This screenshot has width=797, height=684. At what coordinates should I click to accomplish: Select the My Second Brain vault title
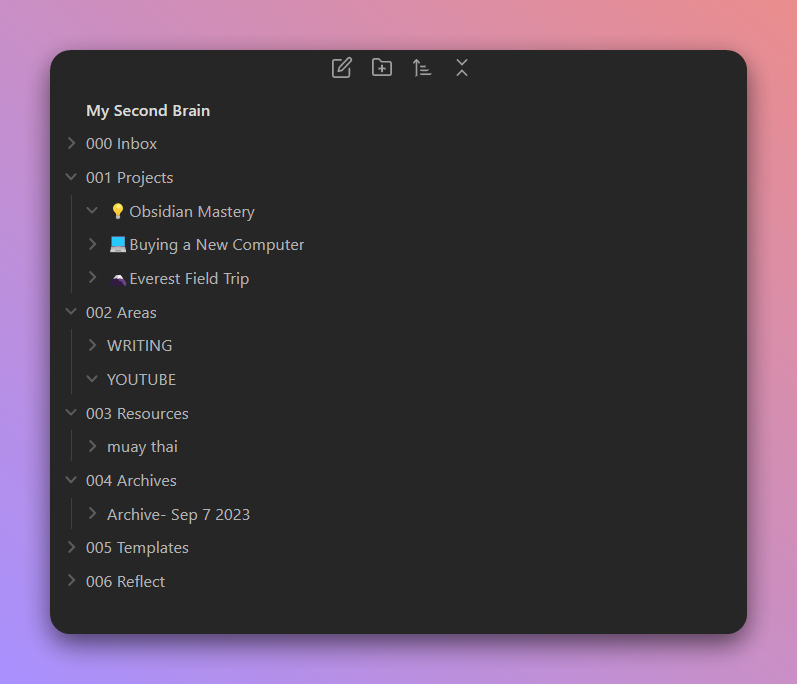(148, 111)
